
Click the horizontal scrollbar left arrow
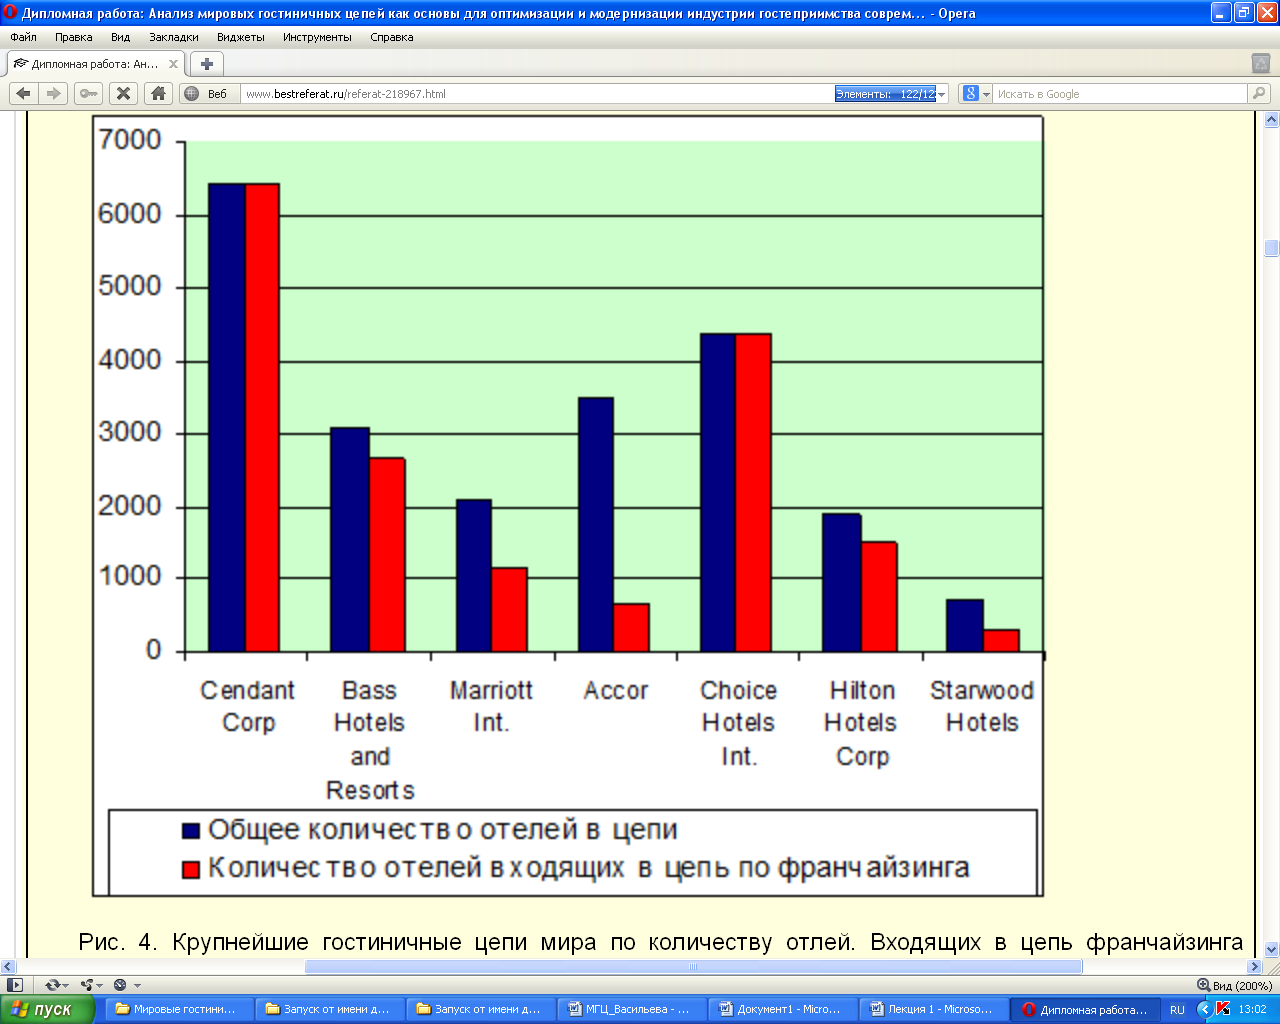tap(8, 967)
